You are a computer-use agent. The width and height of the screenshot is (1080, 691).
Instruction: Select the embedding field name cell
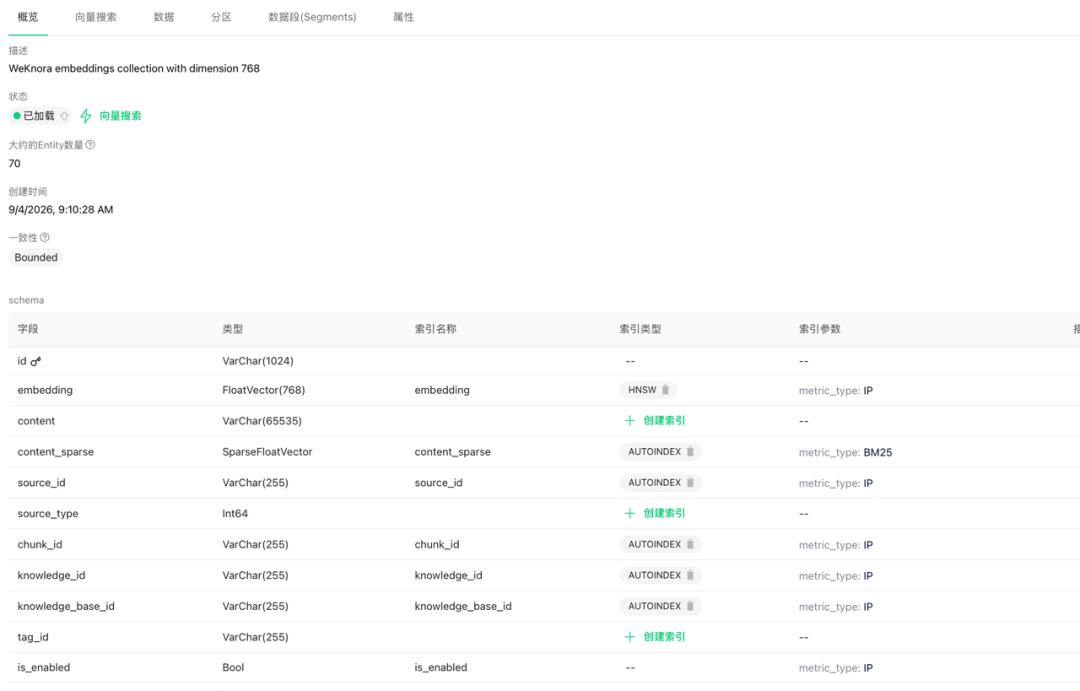(45, 390)
